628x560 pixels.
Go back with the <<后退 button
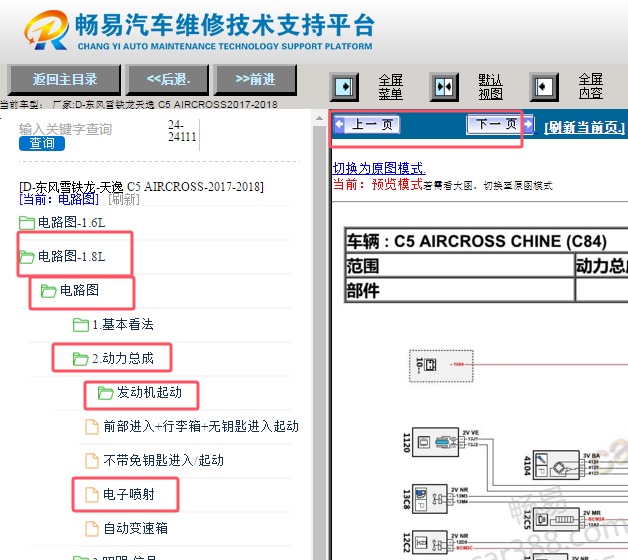click(168, 79)
